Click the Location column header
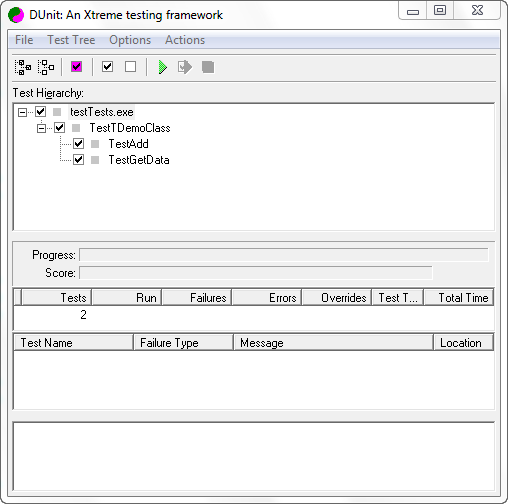This screenshot has height=504, width=508. (463, 343)
